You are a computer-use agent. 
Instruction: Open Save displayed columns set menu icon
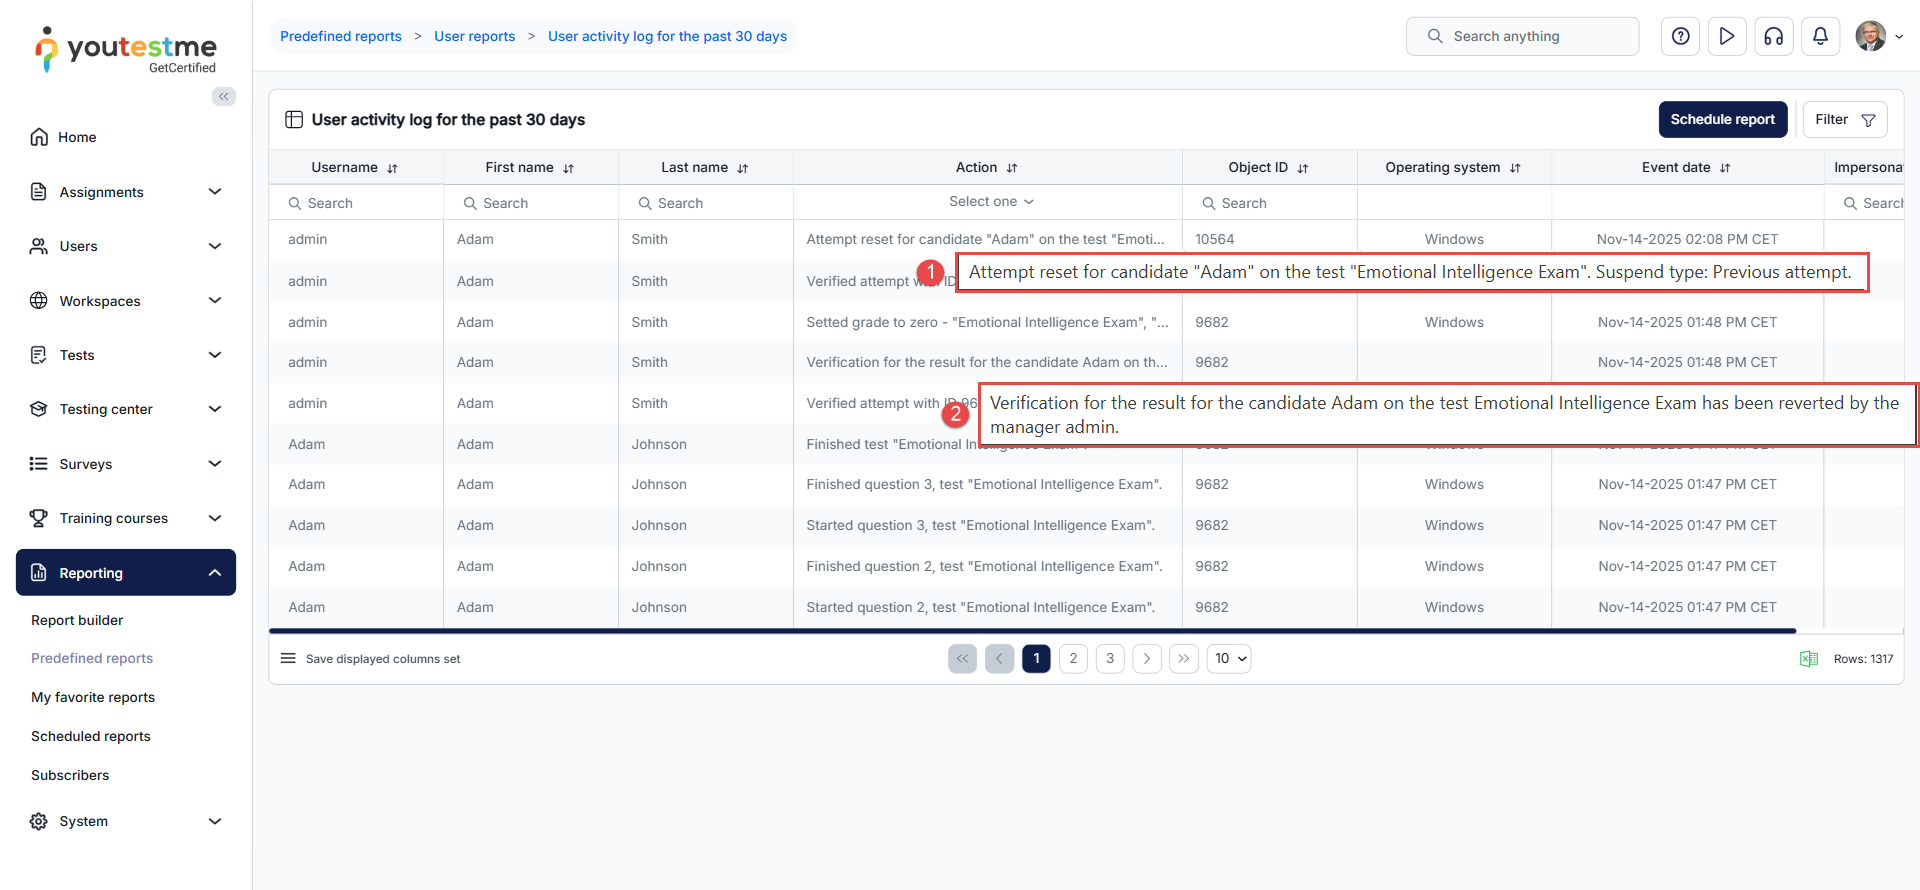point(288,658)
